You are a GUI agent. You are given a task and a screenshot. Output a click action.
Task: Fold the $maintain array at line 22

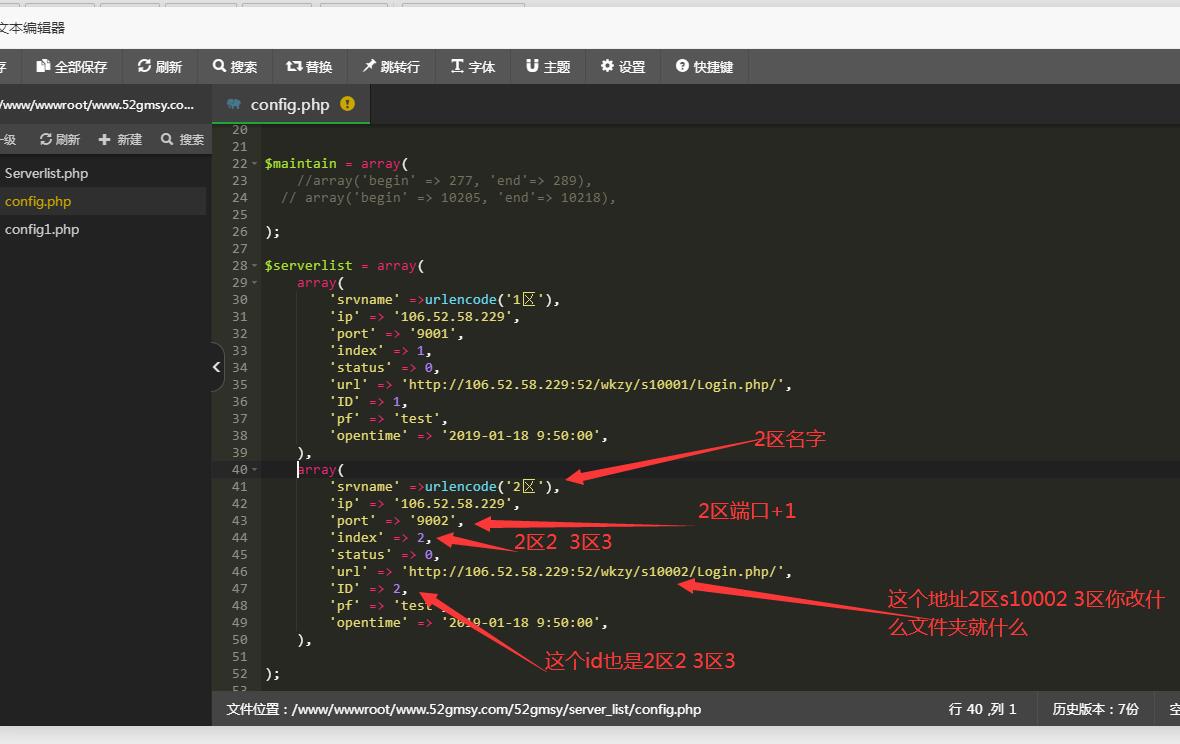point(255,164)
